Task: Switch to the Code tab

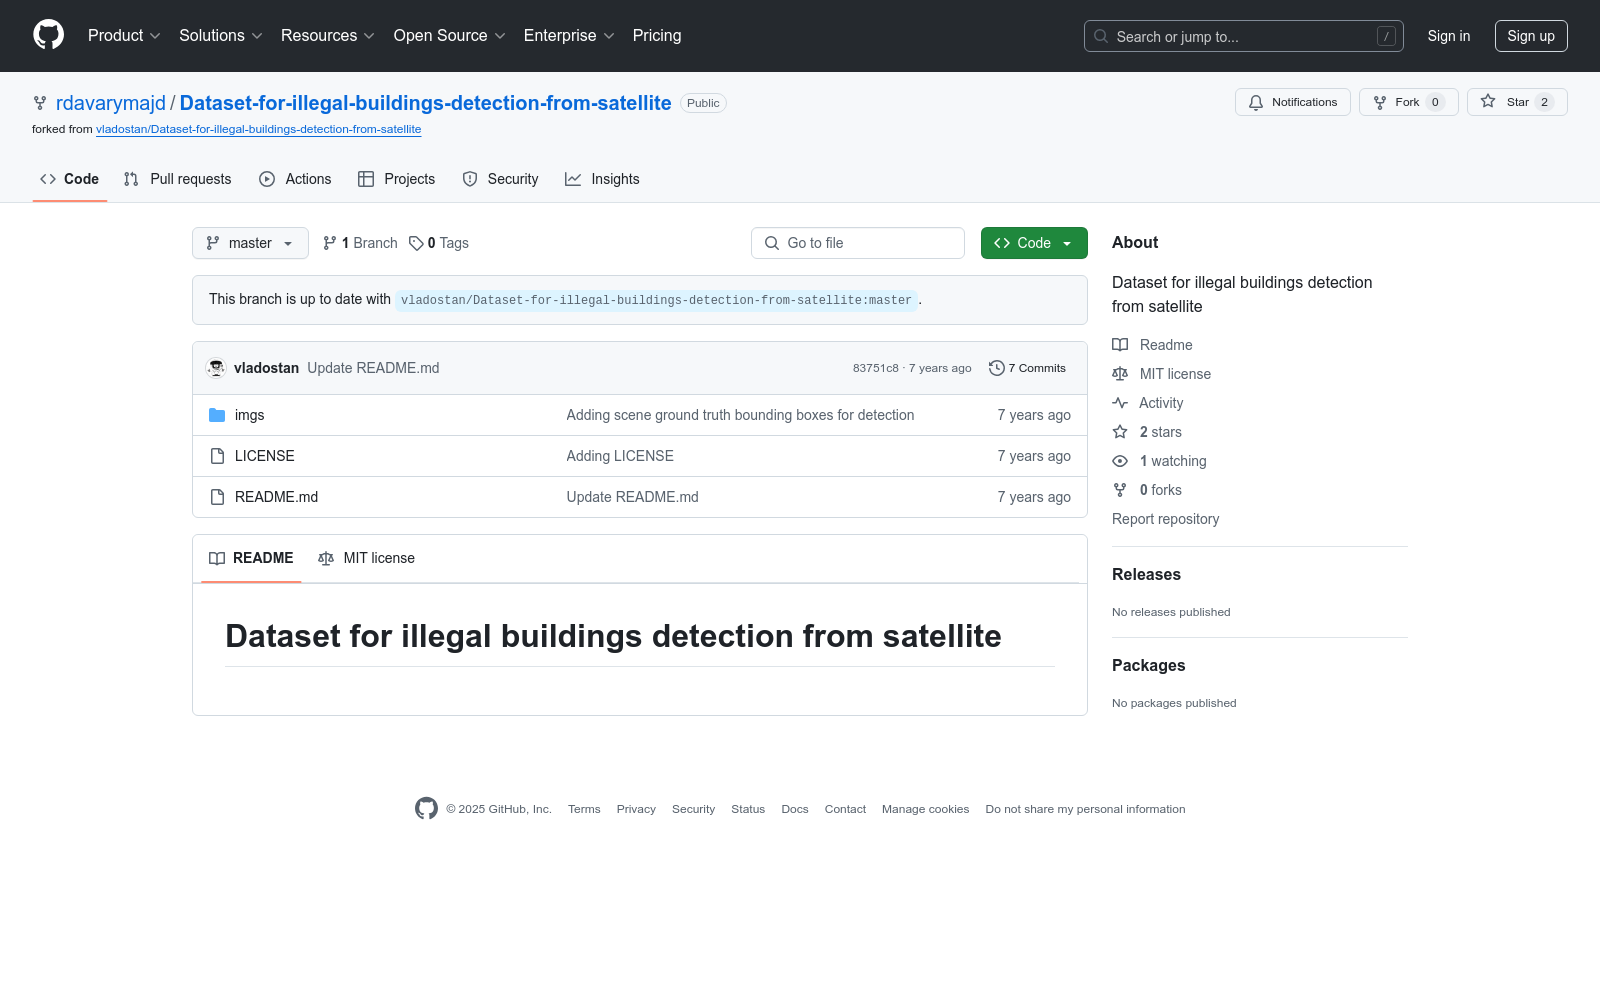Action: click(70, 179)
